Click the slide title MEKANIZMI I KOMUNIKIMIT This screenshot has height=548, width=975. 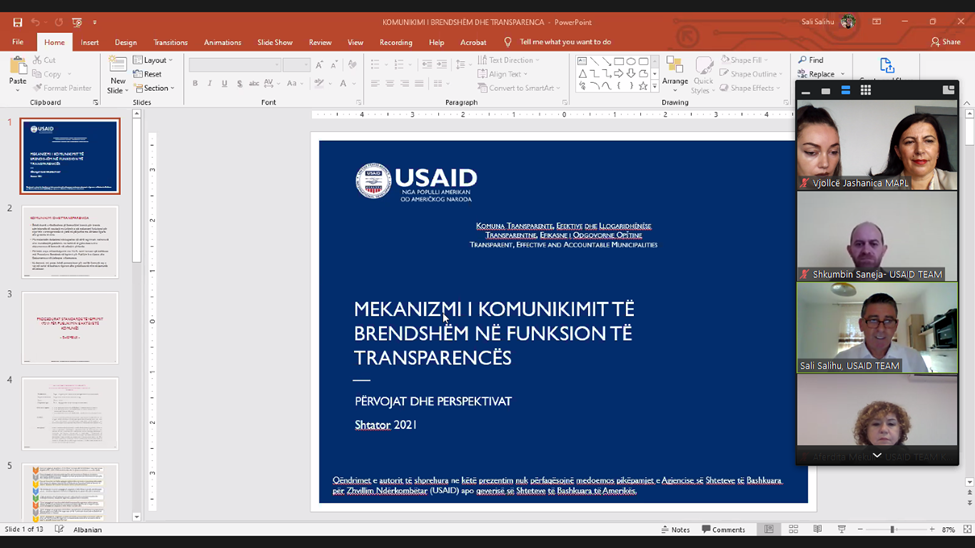click(x=494, y=333)
